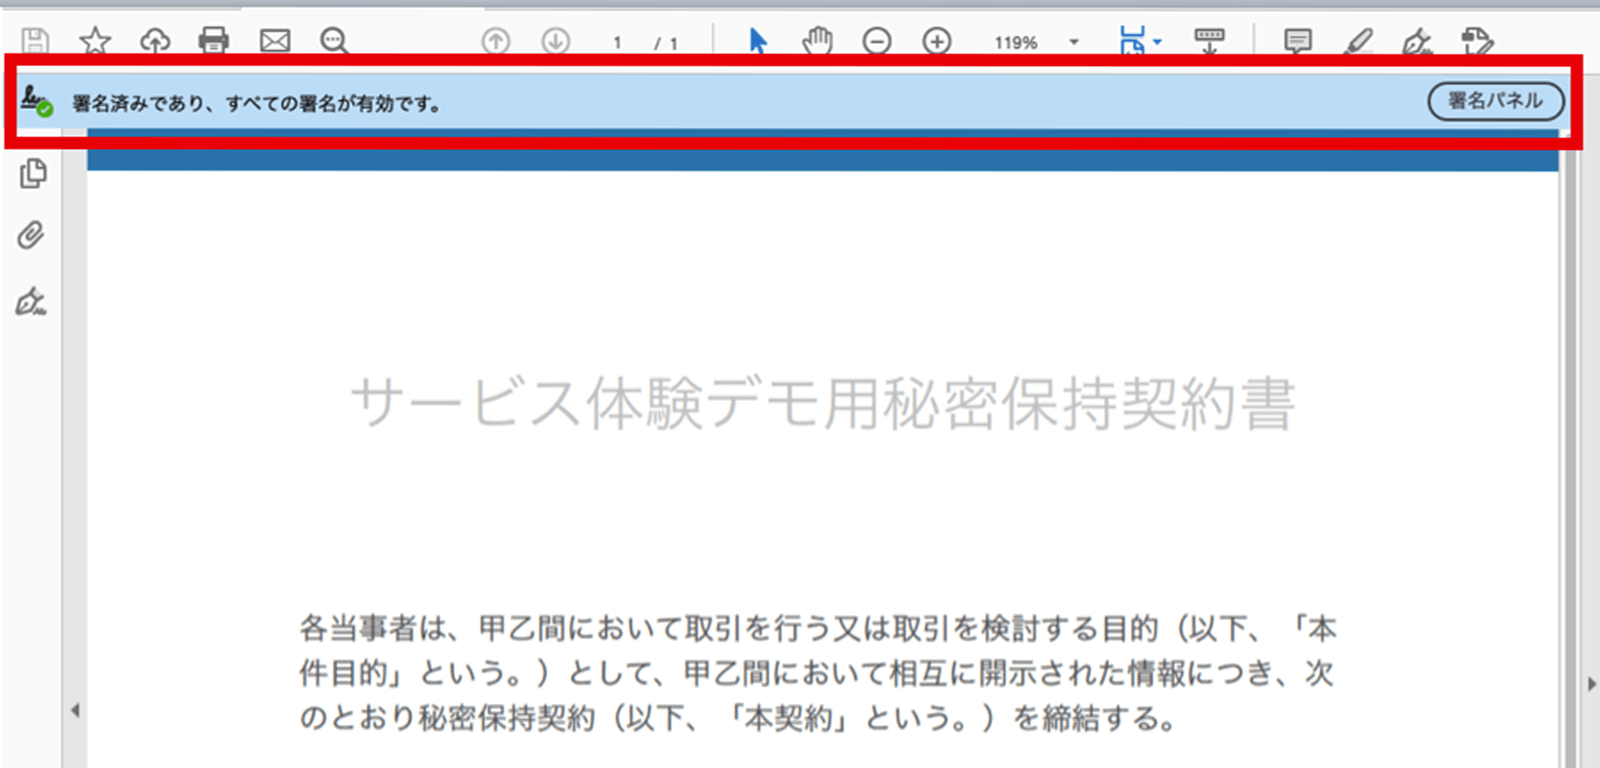Click the signature valid status icon
Viewport: 1600px width, 768px height.
[36, 101]
